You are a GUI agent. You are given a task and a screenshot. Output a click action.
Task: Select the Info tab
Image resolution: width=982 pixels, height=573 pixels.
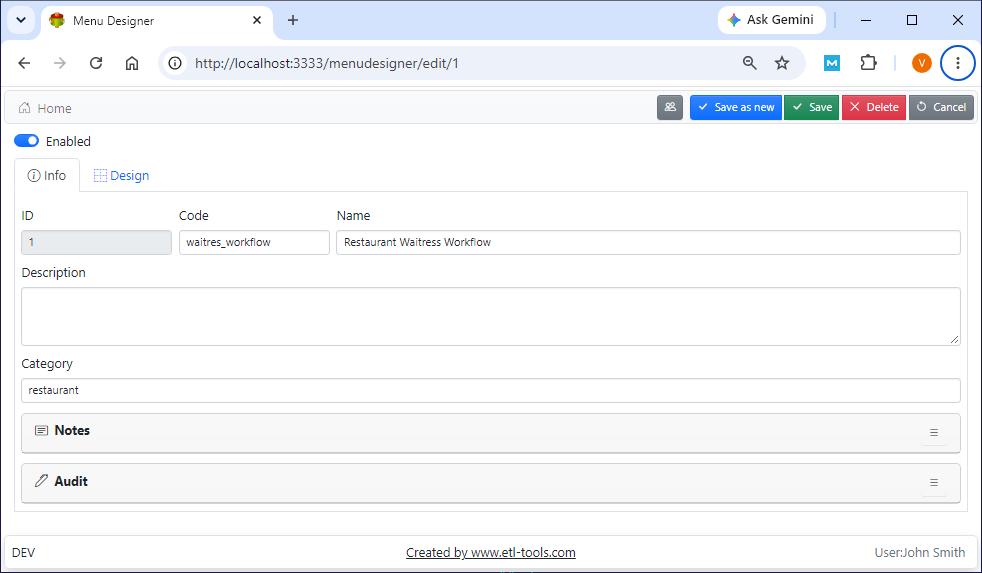(47, 175)
